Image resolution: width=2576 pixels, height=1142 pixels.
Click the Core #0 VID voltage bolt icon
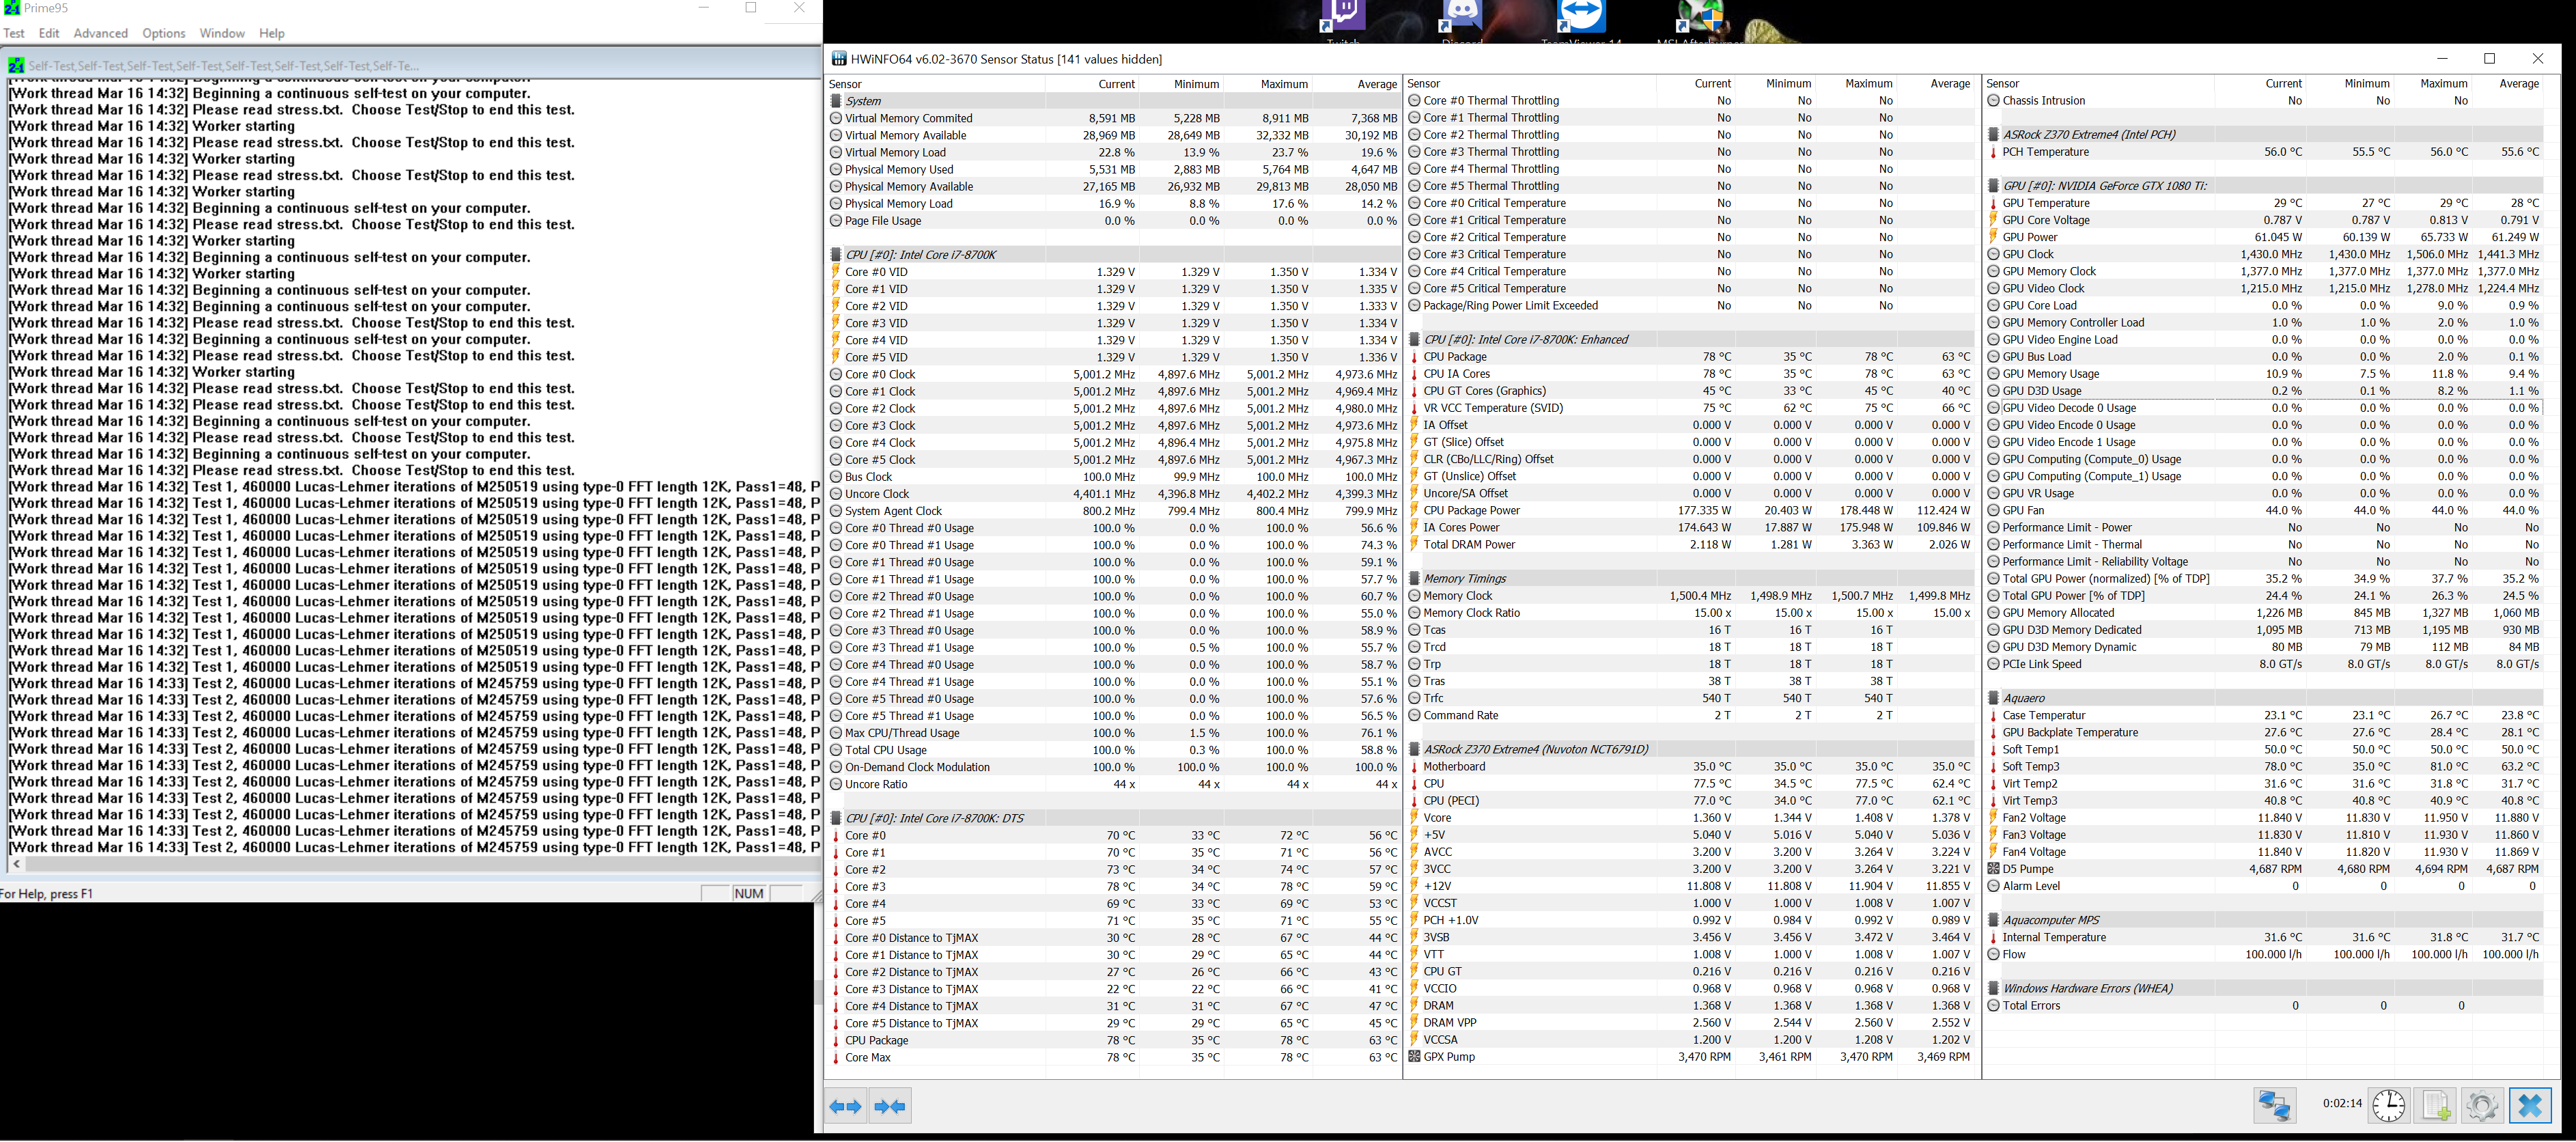point(836,272)
